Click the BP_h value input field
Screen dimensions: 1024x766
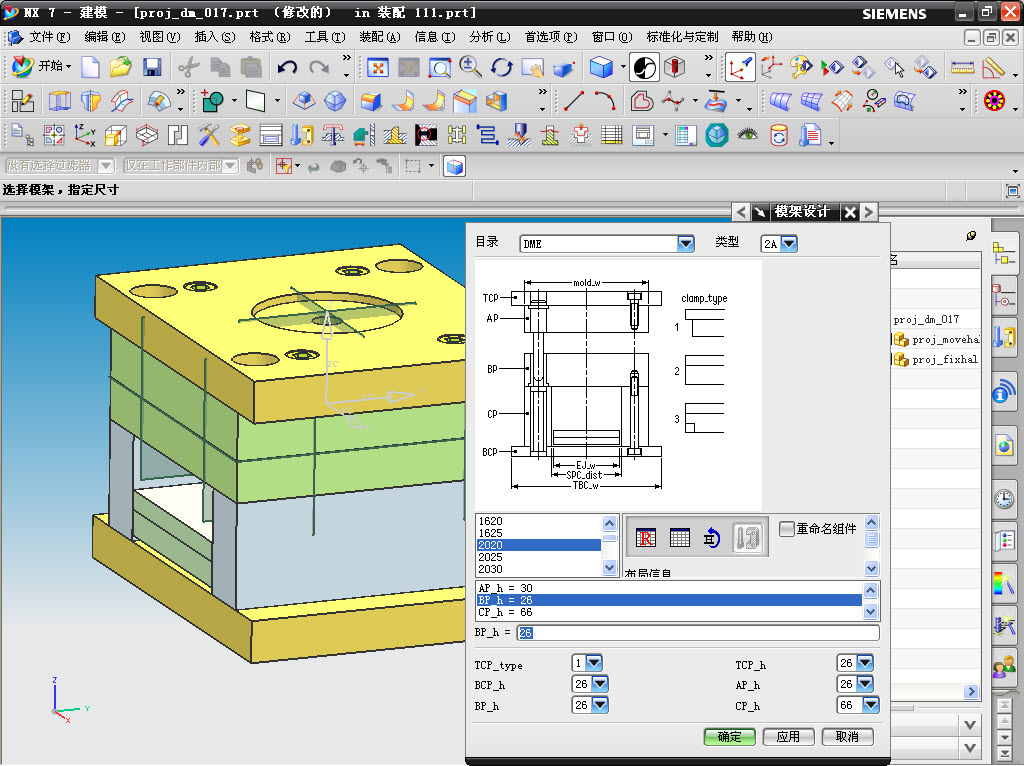coord(698,633)
